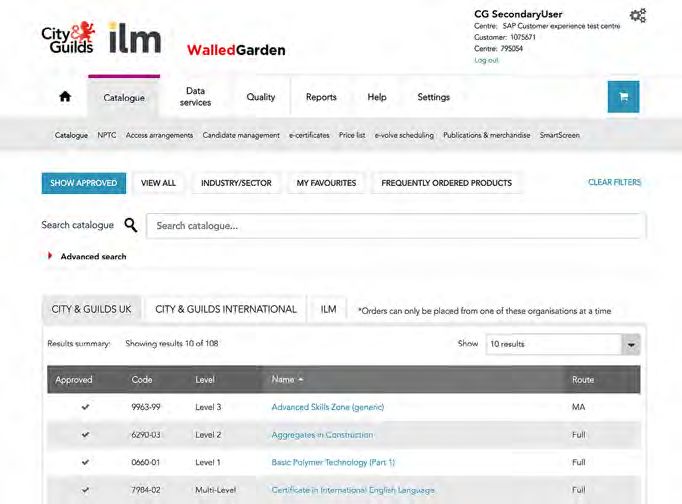The height and width of the screenshot is (504, 682).
Task: Click the Approved column header
Action: pos(74,380)
